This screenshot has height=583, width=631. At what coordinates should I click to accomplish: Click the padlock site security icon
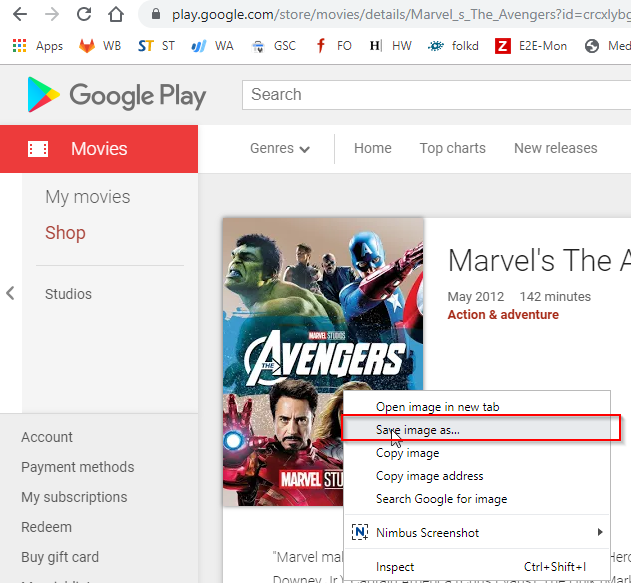pyautogui.click(x=156, y=14)
